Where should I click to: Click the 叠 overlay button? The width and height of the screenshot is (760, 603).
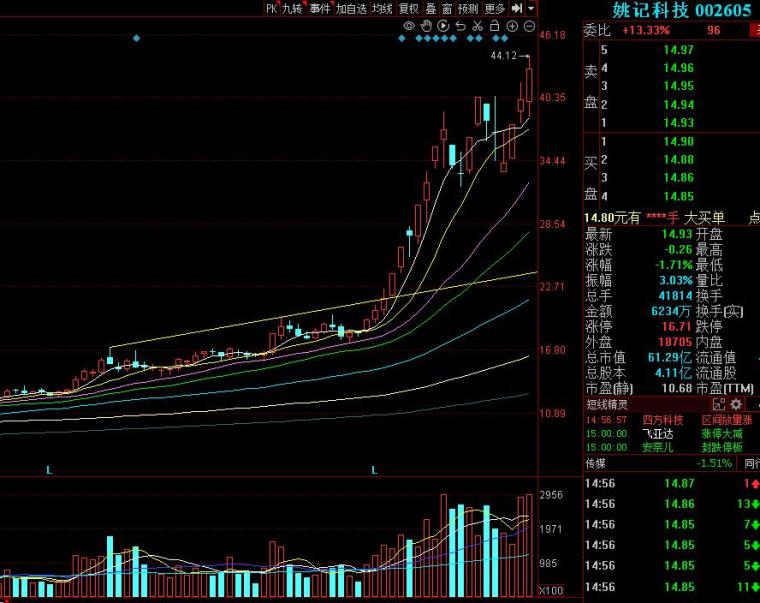tap(431, 8)
